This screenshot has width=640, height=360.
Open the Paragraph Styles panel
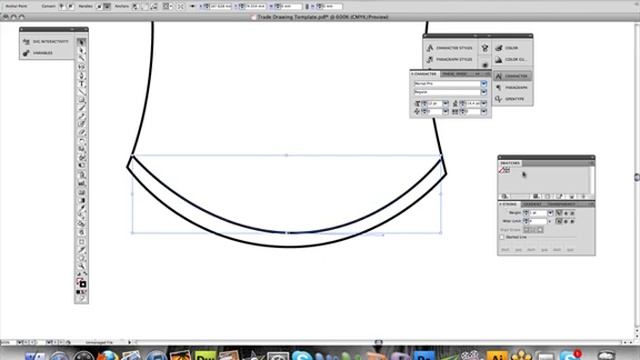pyautogui.click(x=449, y=60)
